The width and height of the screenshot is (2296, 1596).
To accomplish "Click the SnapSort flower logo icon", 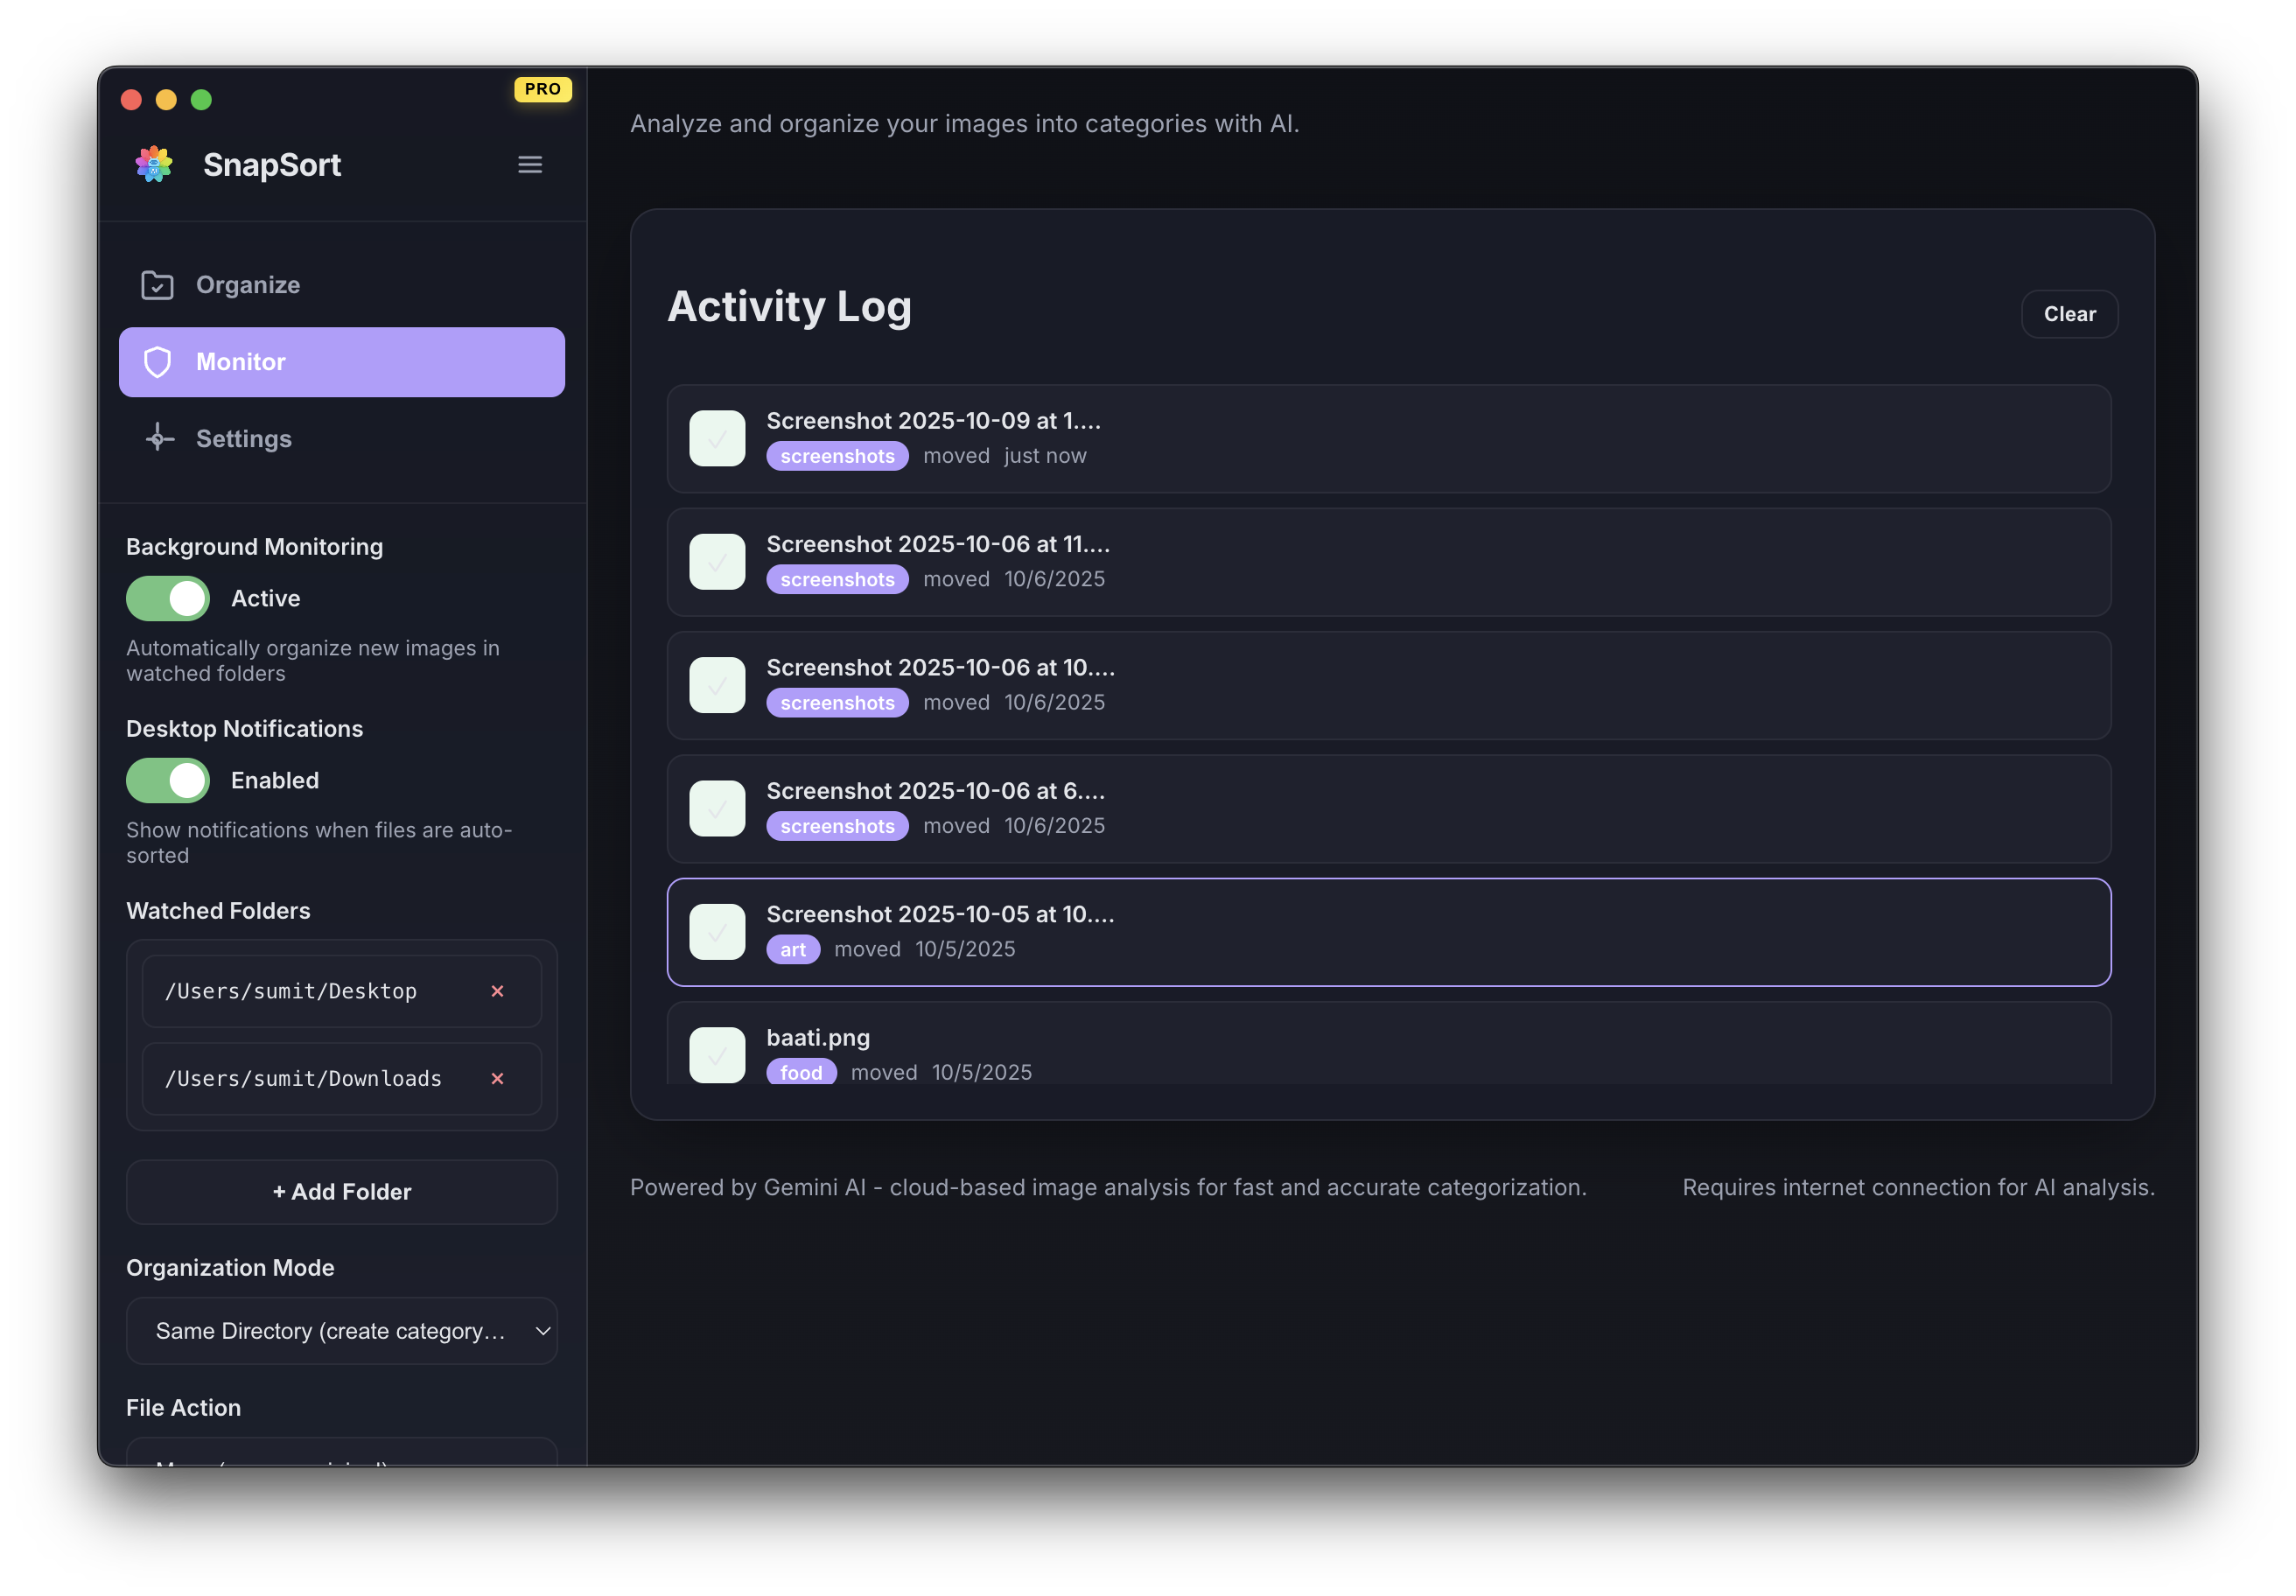I will pyautogui.click(x=155, y=164).
